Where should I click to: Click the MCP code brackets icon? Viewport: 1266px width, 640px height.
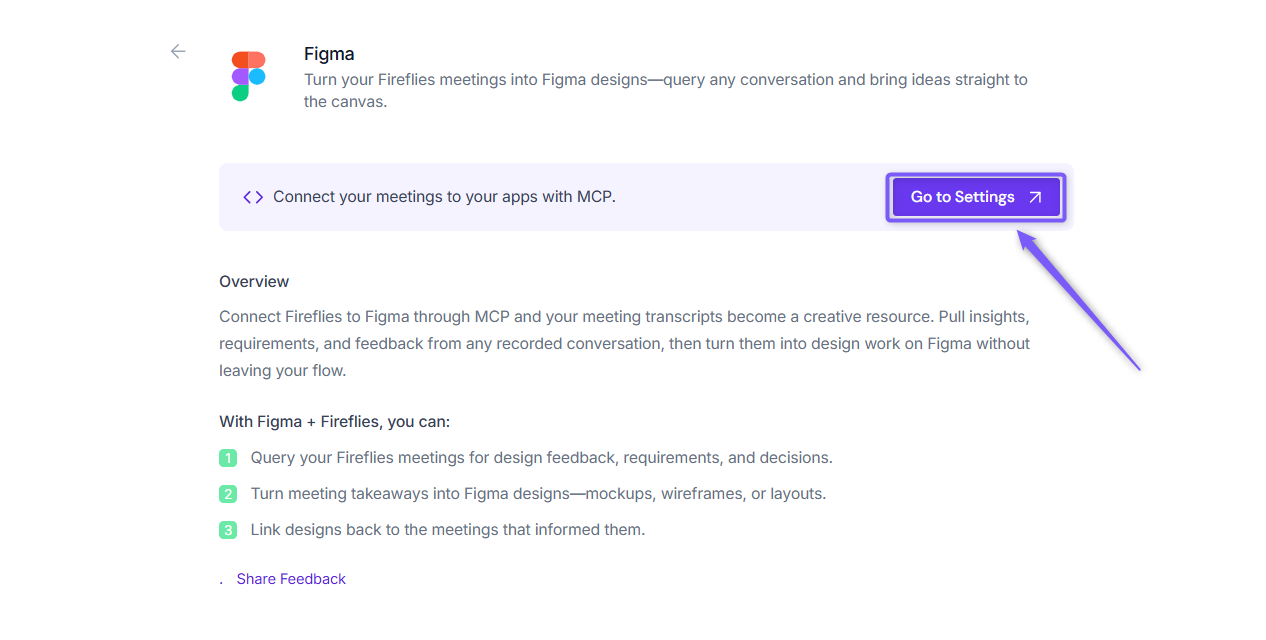(253, 197)
